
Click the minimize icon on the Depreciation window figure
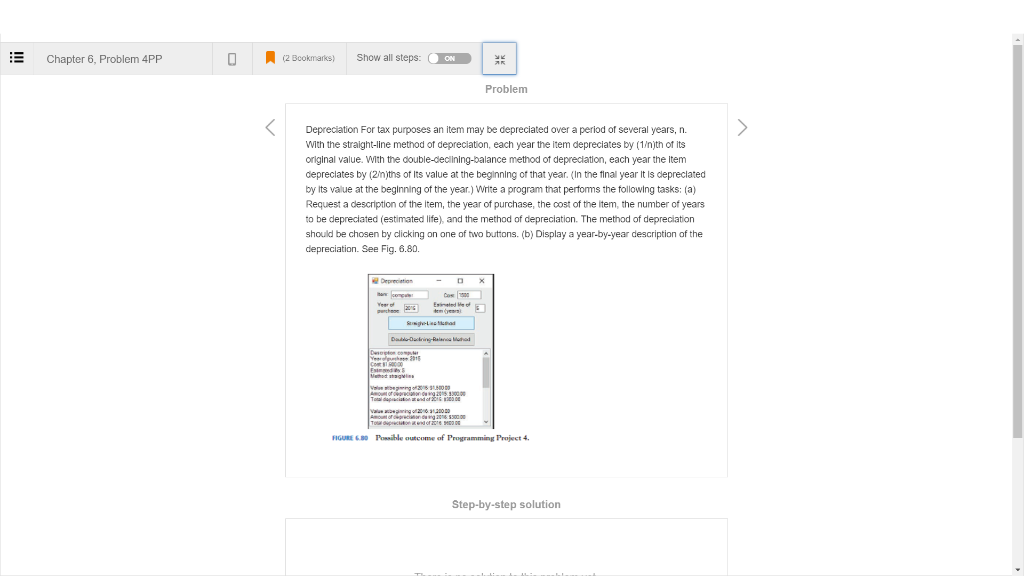pos(438,280)
